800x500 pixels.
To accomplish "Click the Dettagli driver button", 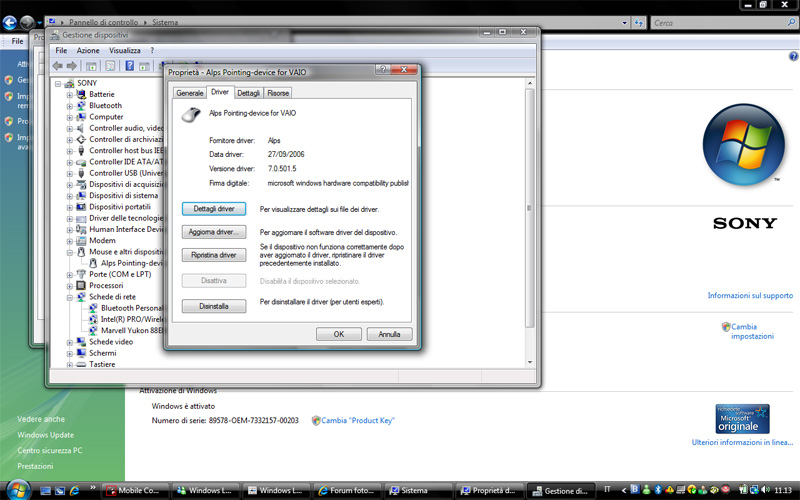I will click(x=214, y=209).
